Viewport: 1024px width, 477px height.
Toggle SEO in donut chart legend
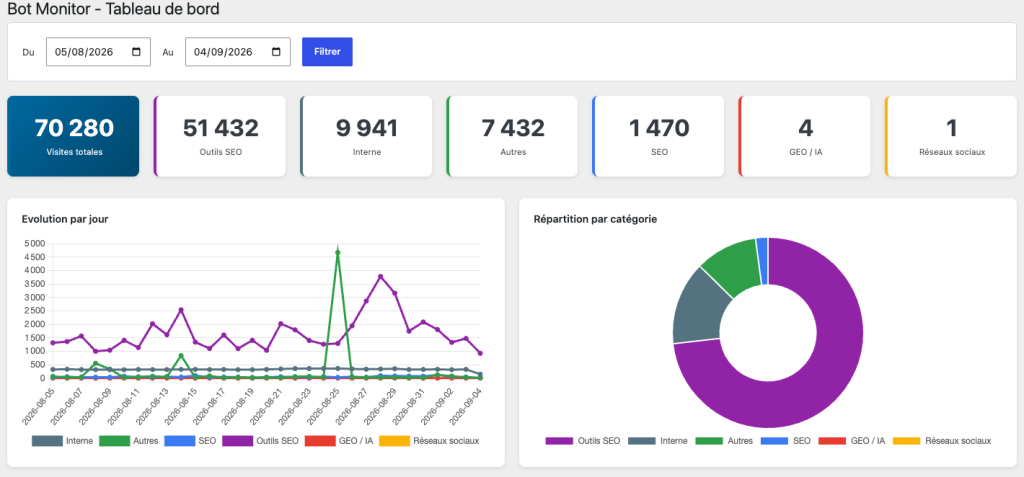[x=786, y=441]
